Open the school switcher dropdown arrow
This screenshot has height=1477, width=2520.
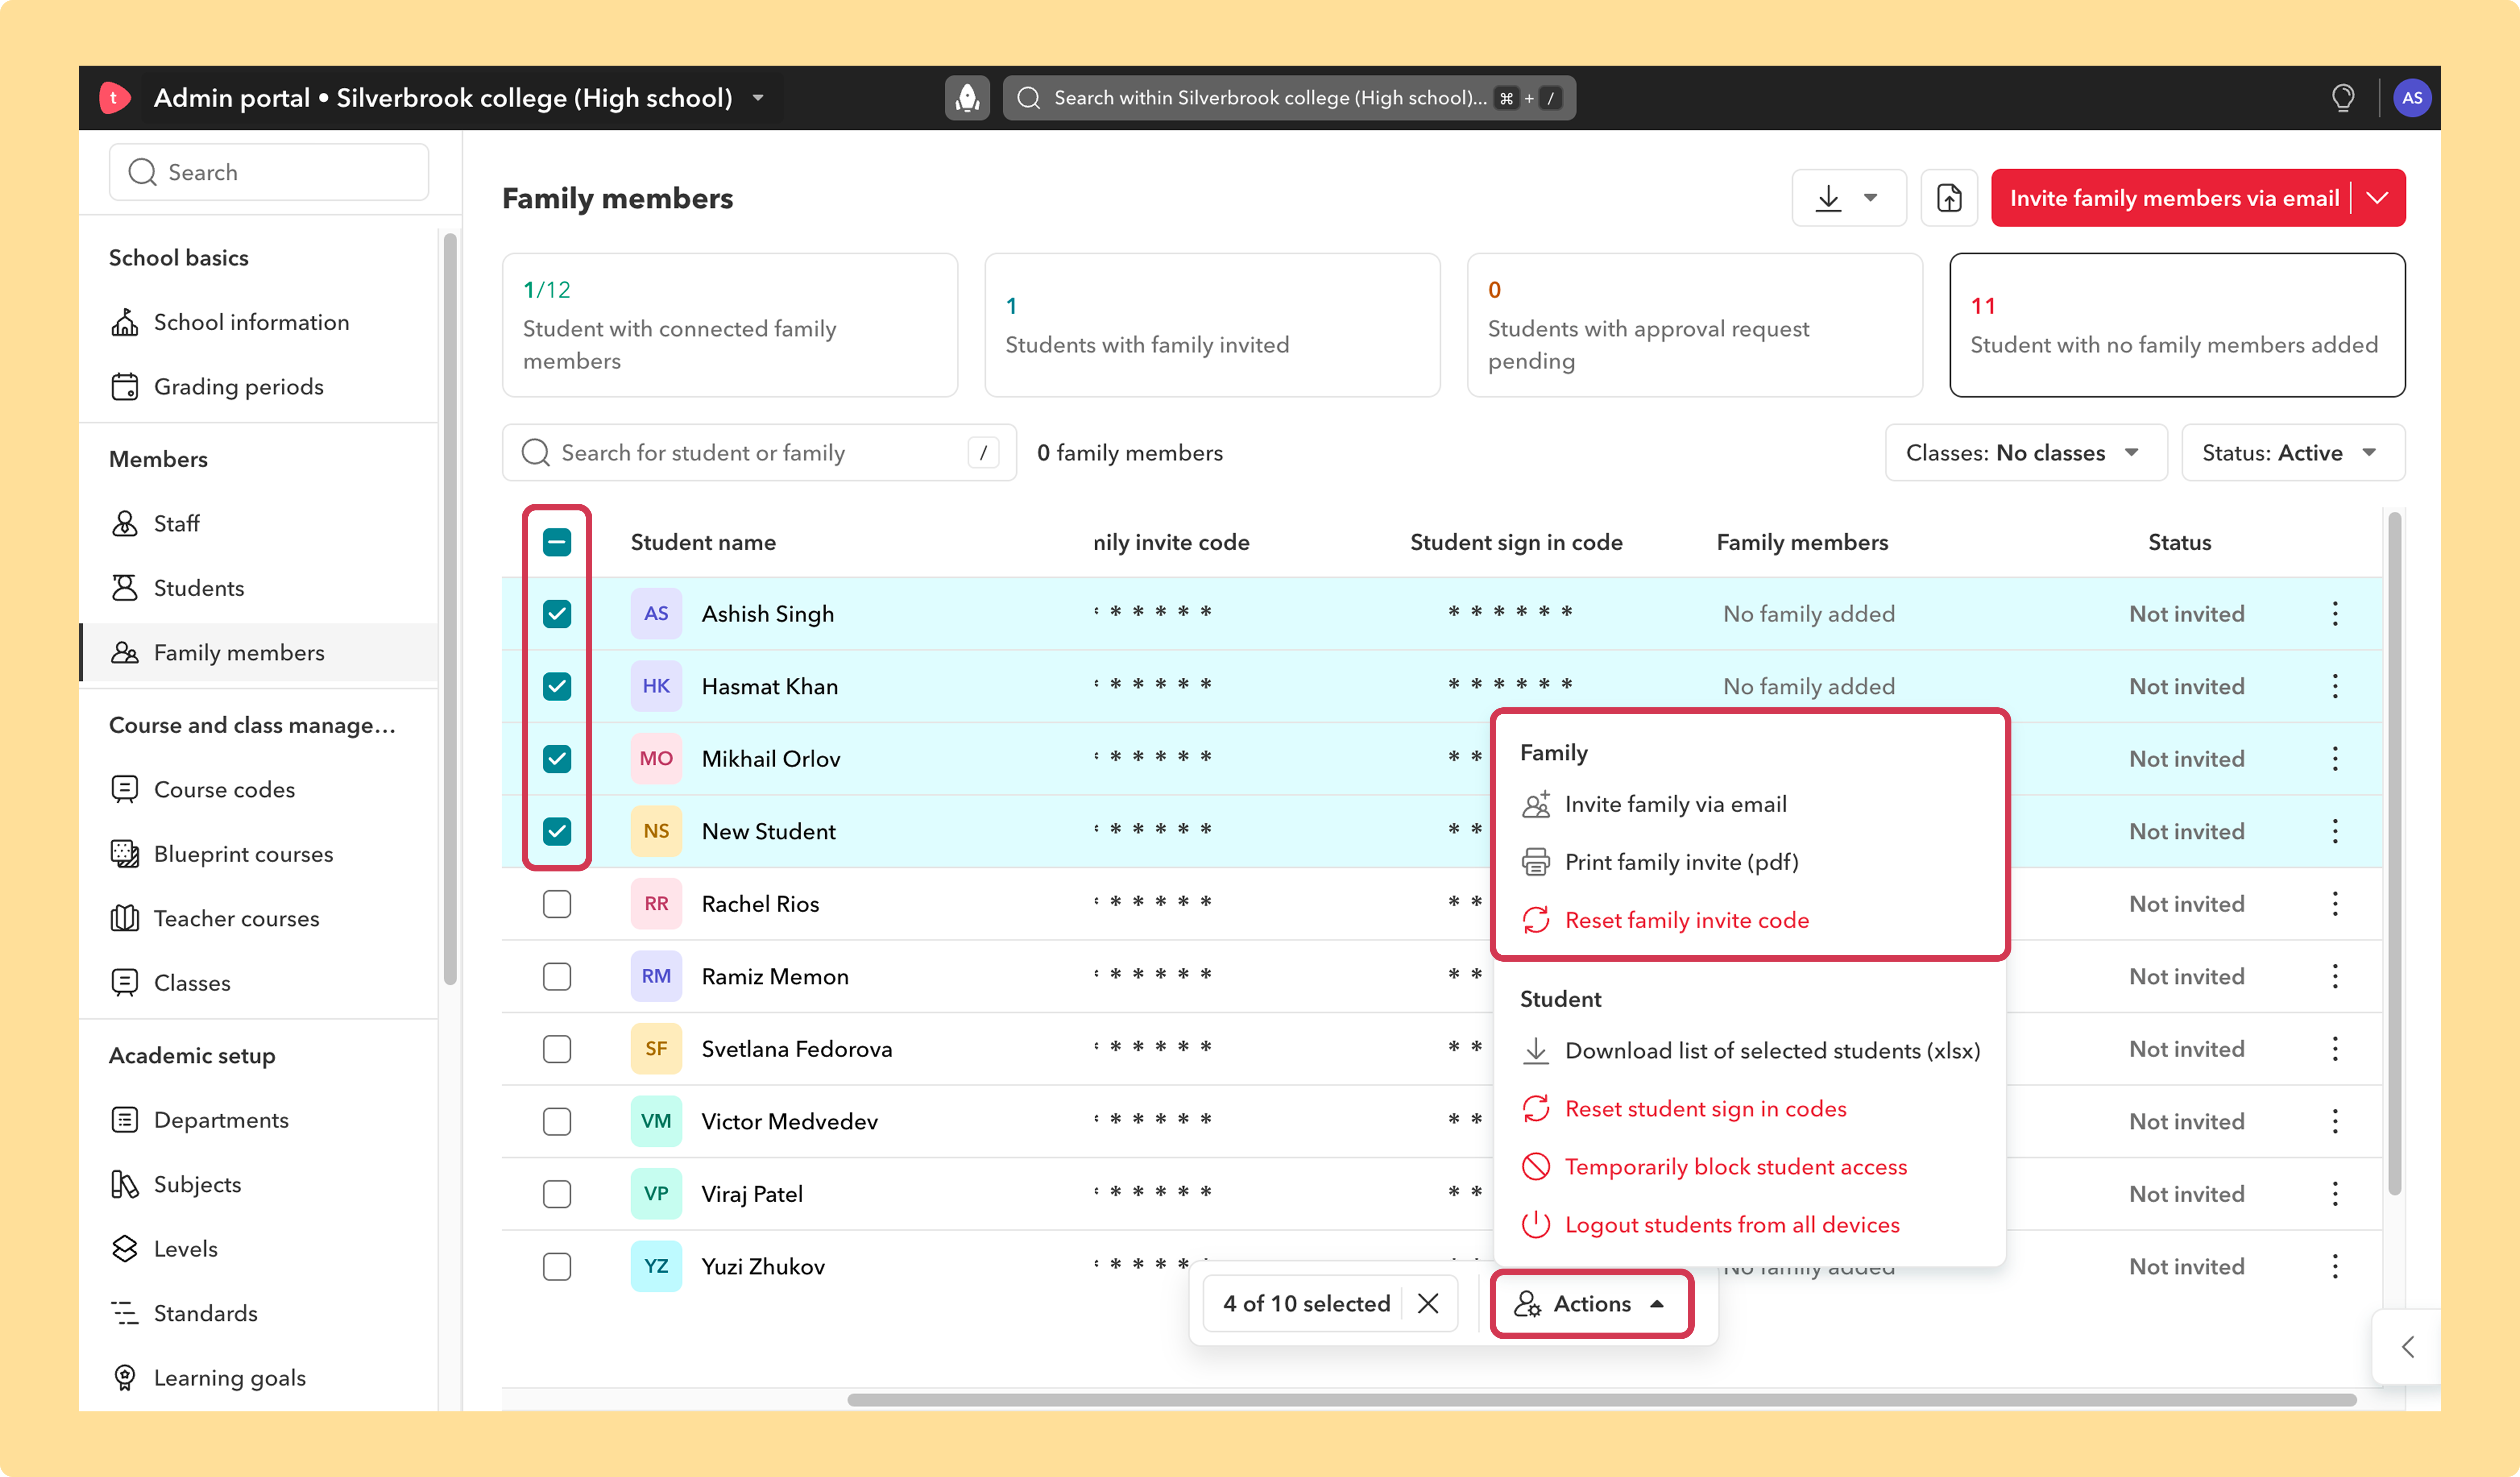click(758, 98)
